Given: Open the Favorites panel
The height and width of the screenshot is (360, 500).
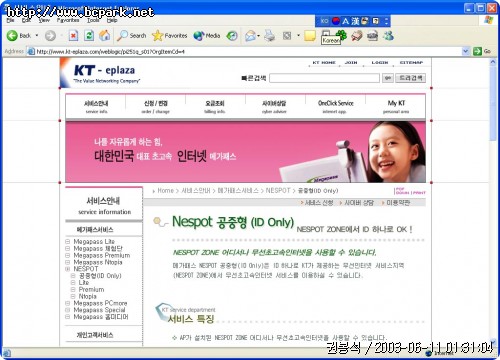Looking at the screenshot, I should pyautogui.click(x=170, y=35).
